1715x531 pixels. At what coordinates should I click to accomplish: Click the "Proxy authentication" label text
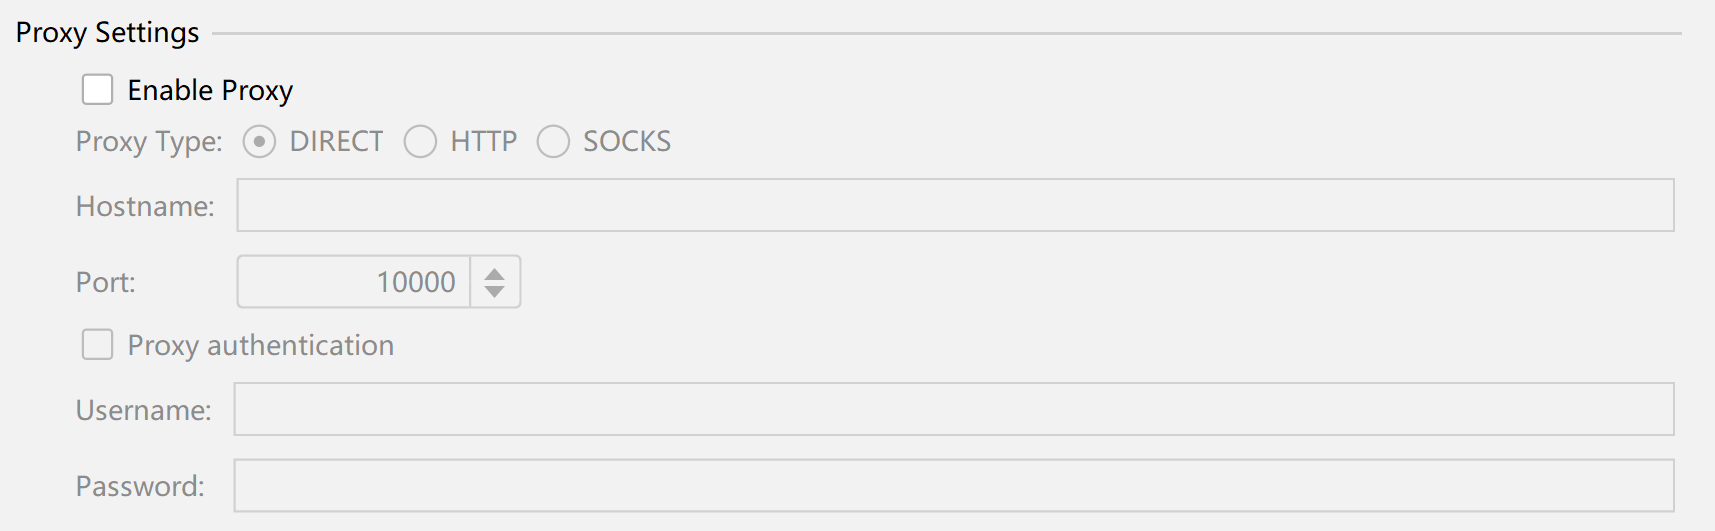click(260, 345)
